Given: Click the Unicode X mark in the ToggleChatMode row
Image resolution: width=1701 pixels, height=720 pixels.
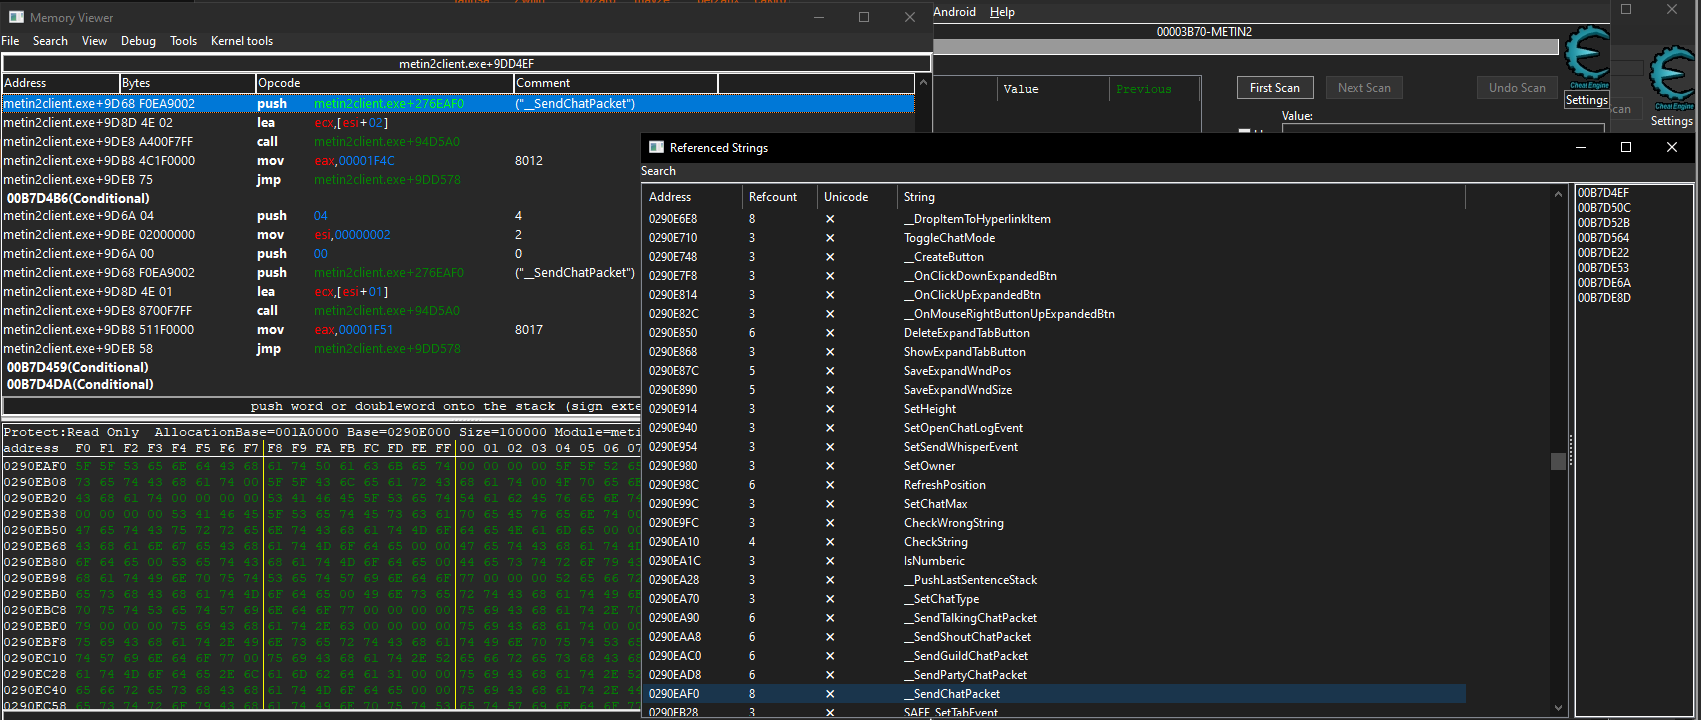Looking at the screenshot, I should click(830, 238).
